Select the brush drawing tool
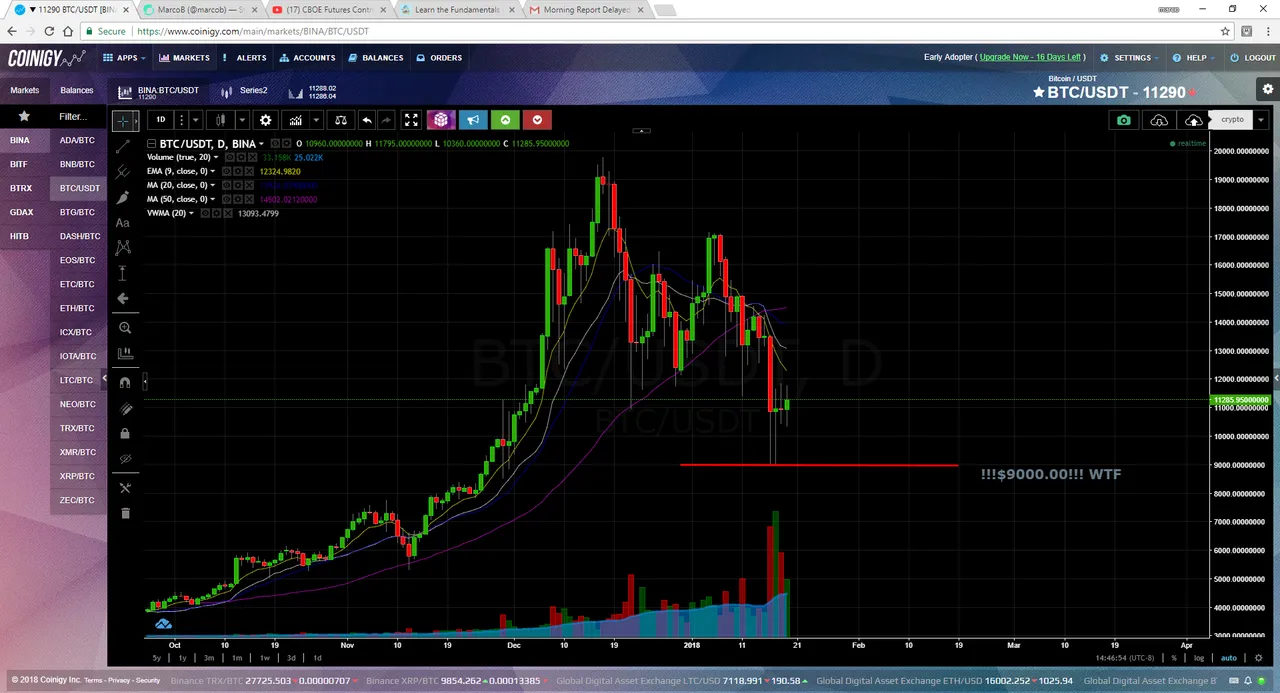The image size is (1280, 693). tap(123, 198)
